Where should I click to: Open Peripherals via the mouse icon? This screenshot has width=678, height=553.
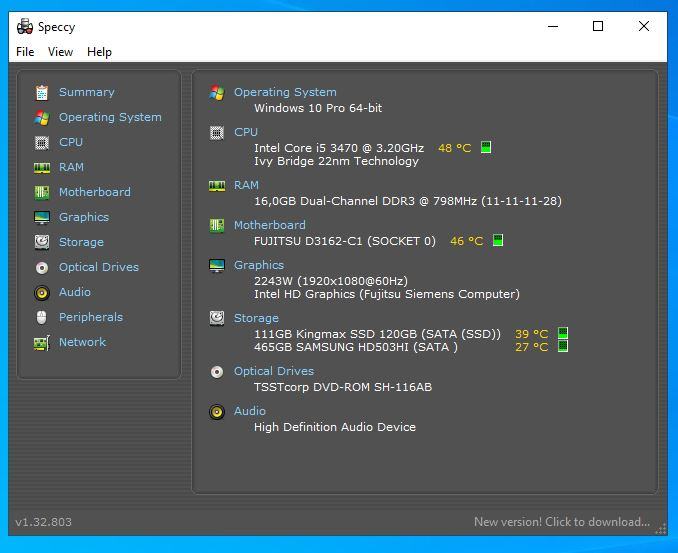click(x=41, y=317)
